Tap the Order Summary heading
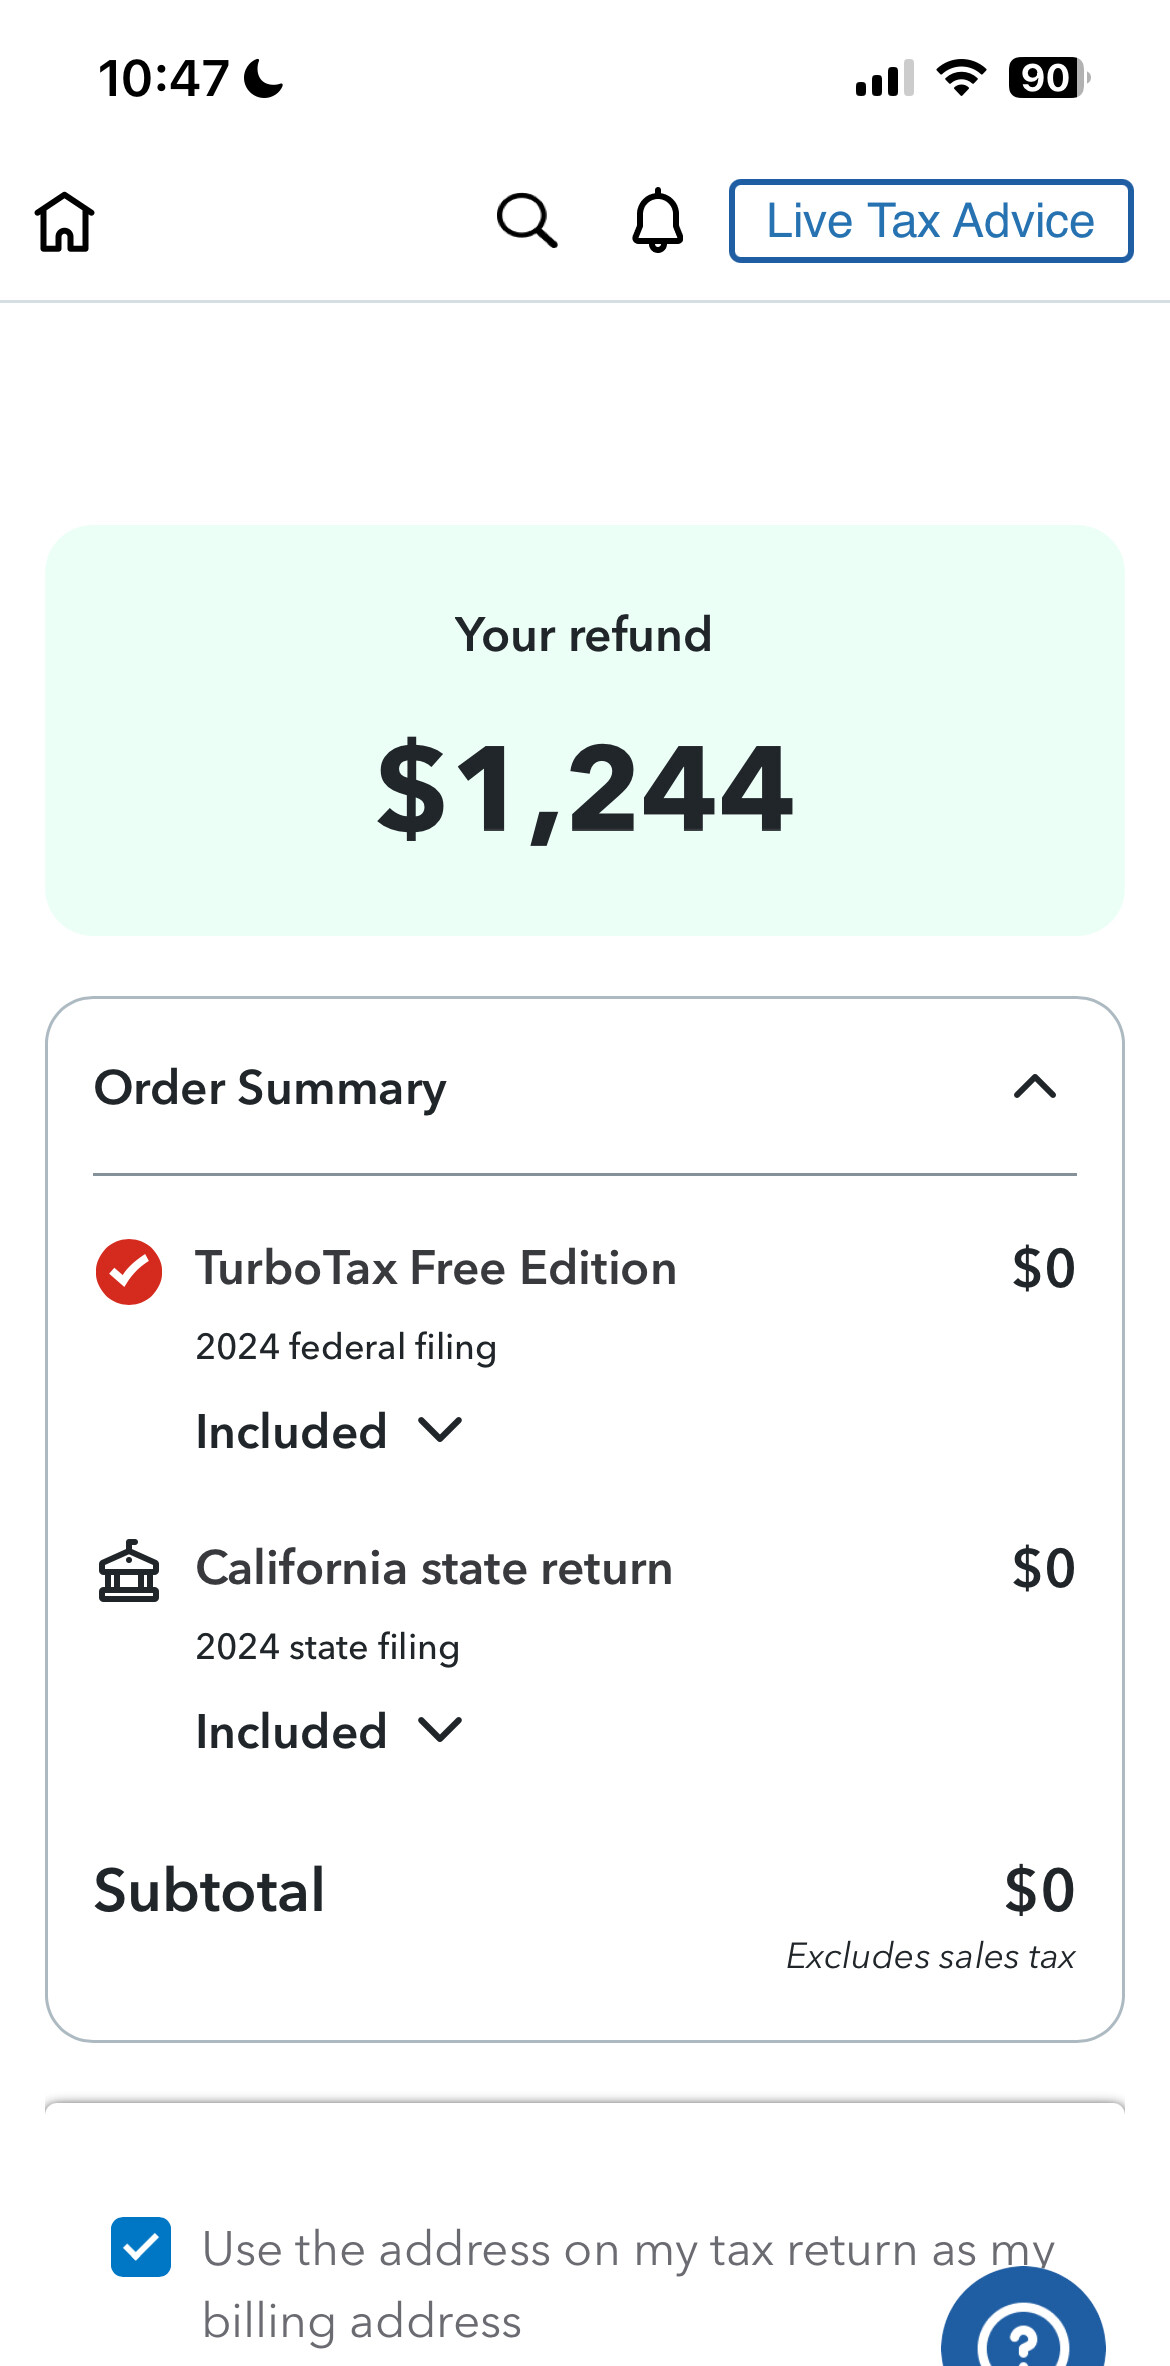1170x2366 pixels. pos(270,1088)
